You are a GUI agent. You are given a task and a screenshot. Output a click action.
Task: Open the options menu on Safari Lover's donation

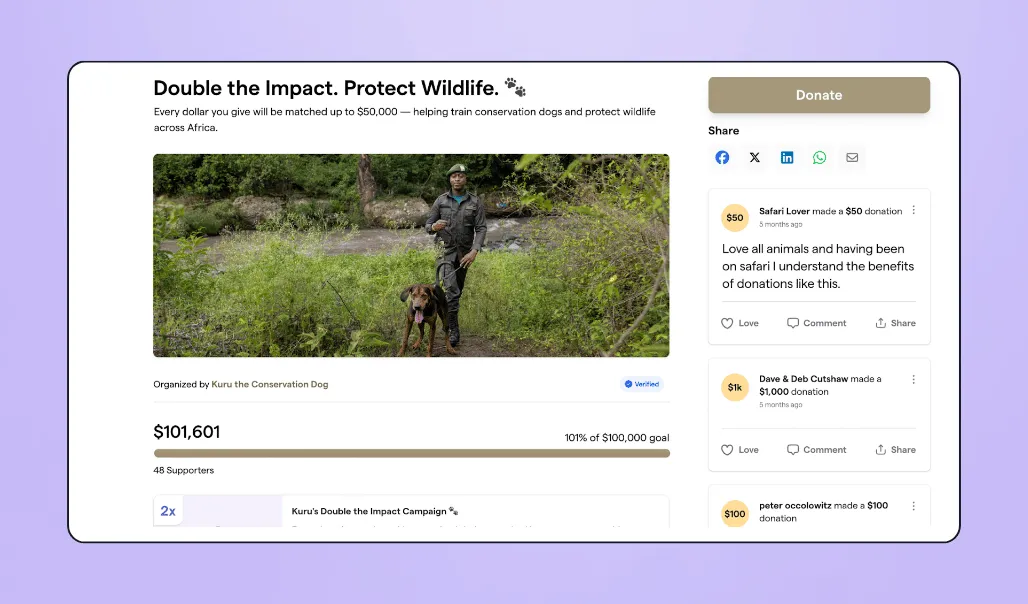913,210
